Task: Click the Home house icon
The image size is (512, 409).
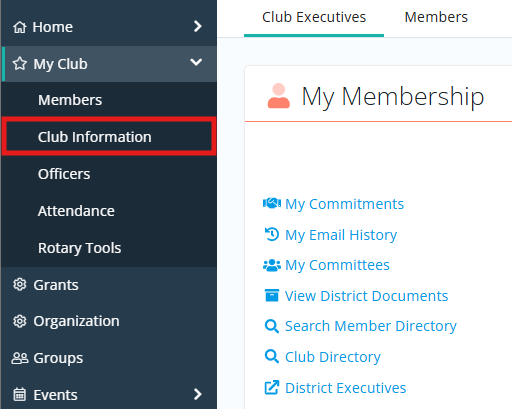Action: tap(20, 27)
